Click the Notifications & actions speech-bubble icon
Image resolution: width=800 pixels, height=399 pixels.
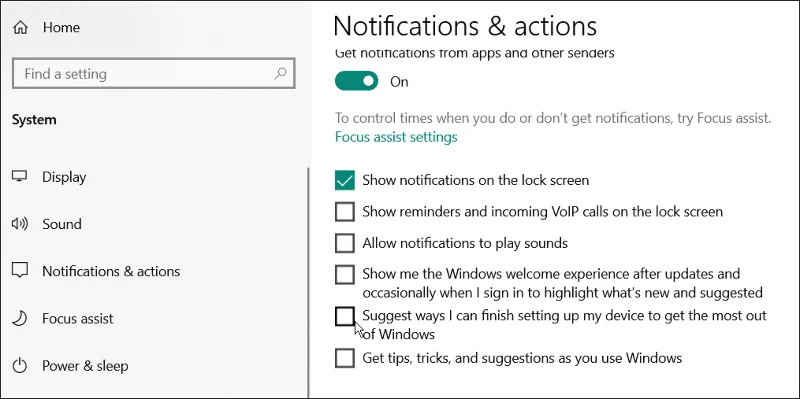19,271
